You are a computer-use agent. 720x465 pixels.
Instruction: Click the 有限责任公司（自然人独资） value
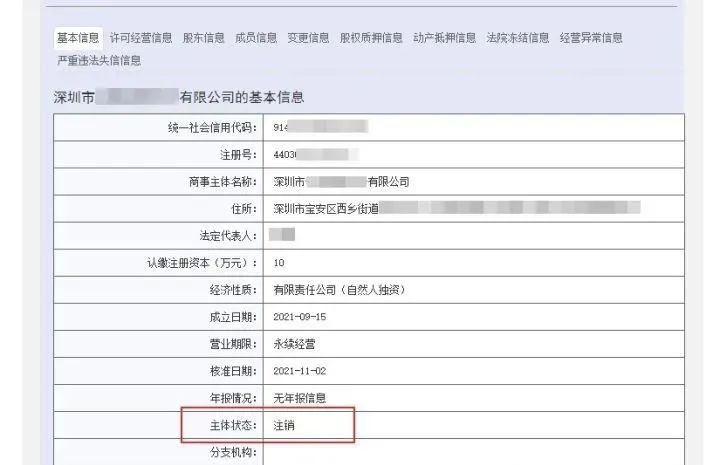point(338,290)
